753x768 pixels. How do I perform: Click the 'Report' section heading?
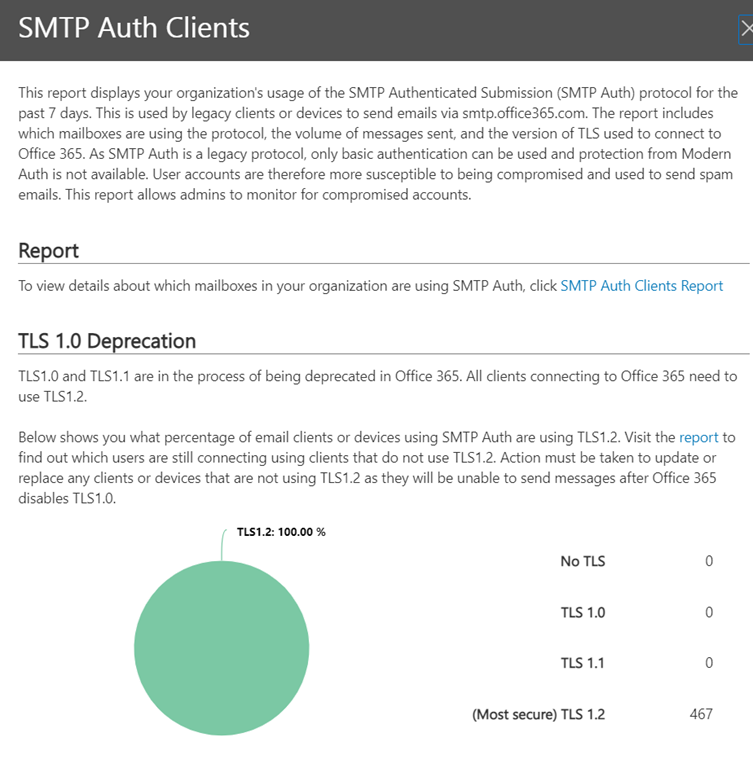tap(49, 250)
